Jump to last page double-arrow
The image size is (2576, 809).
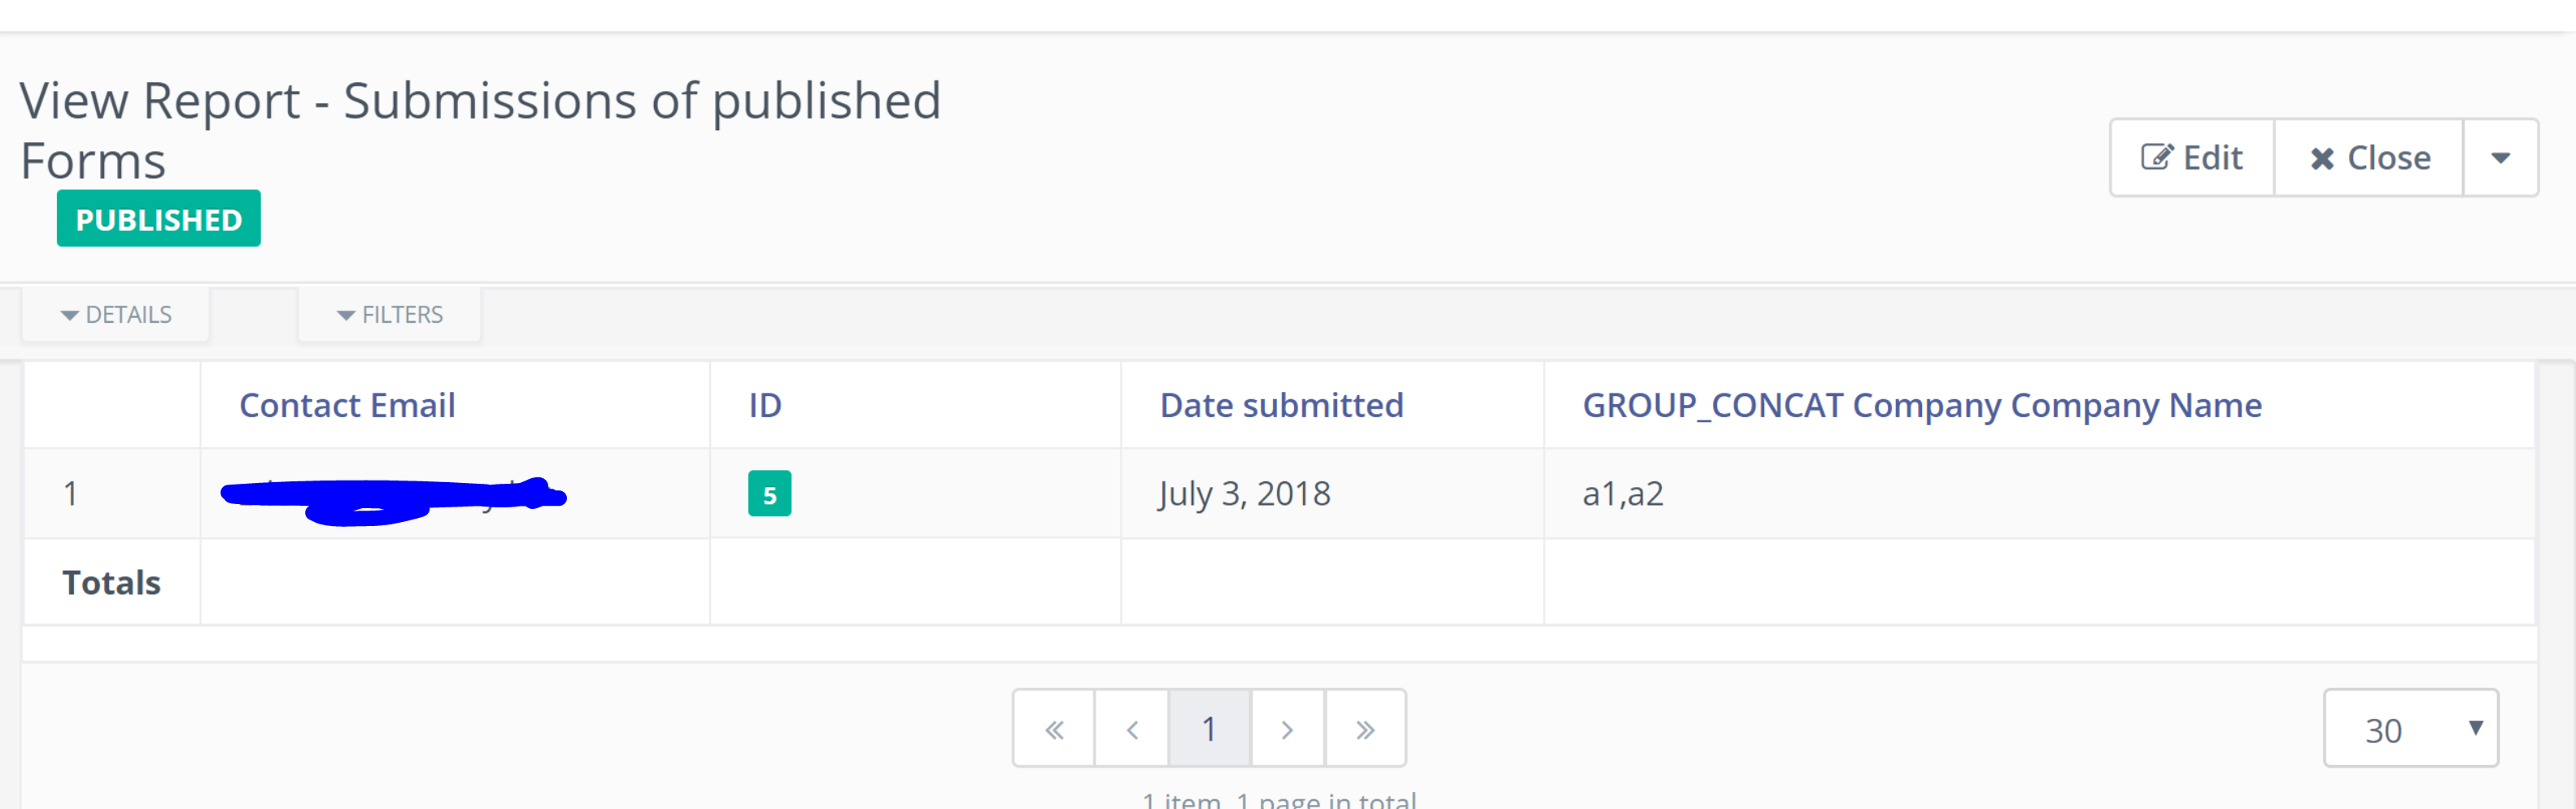[x=1365, y=729]
